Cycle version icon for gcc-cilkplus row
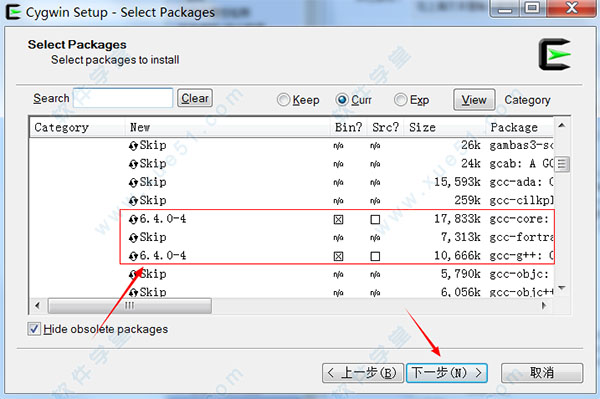The height and width of the screenshot is (399, 600). tap(133, 201)
